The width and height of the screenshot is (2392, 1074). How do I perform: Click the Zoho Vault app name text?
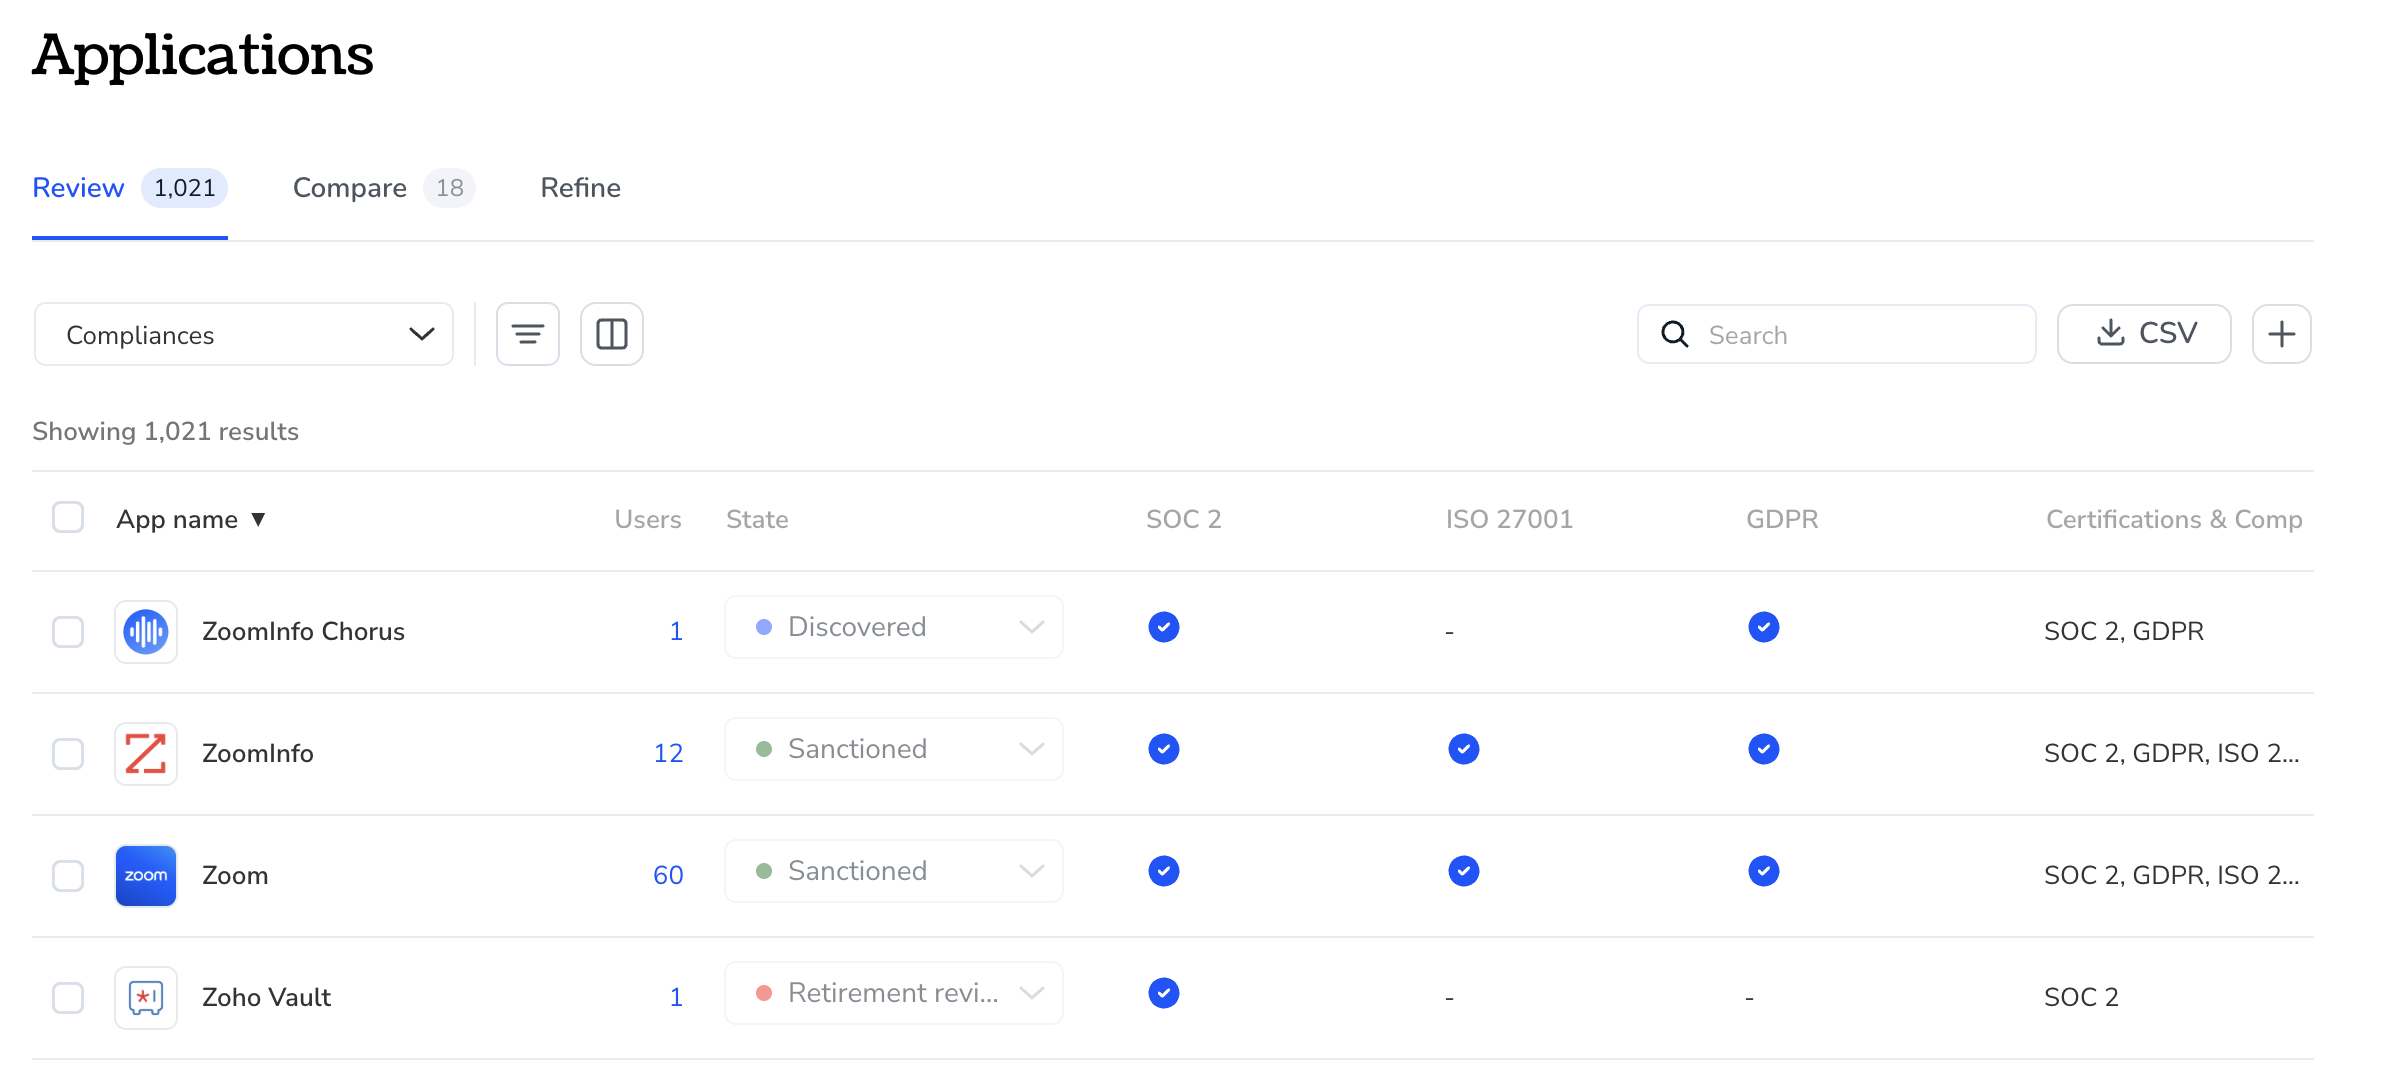point(266,998)
